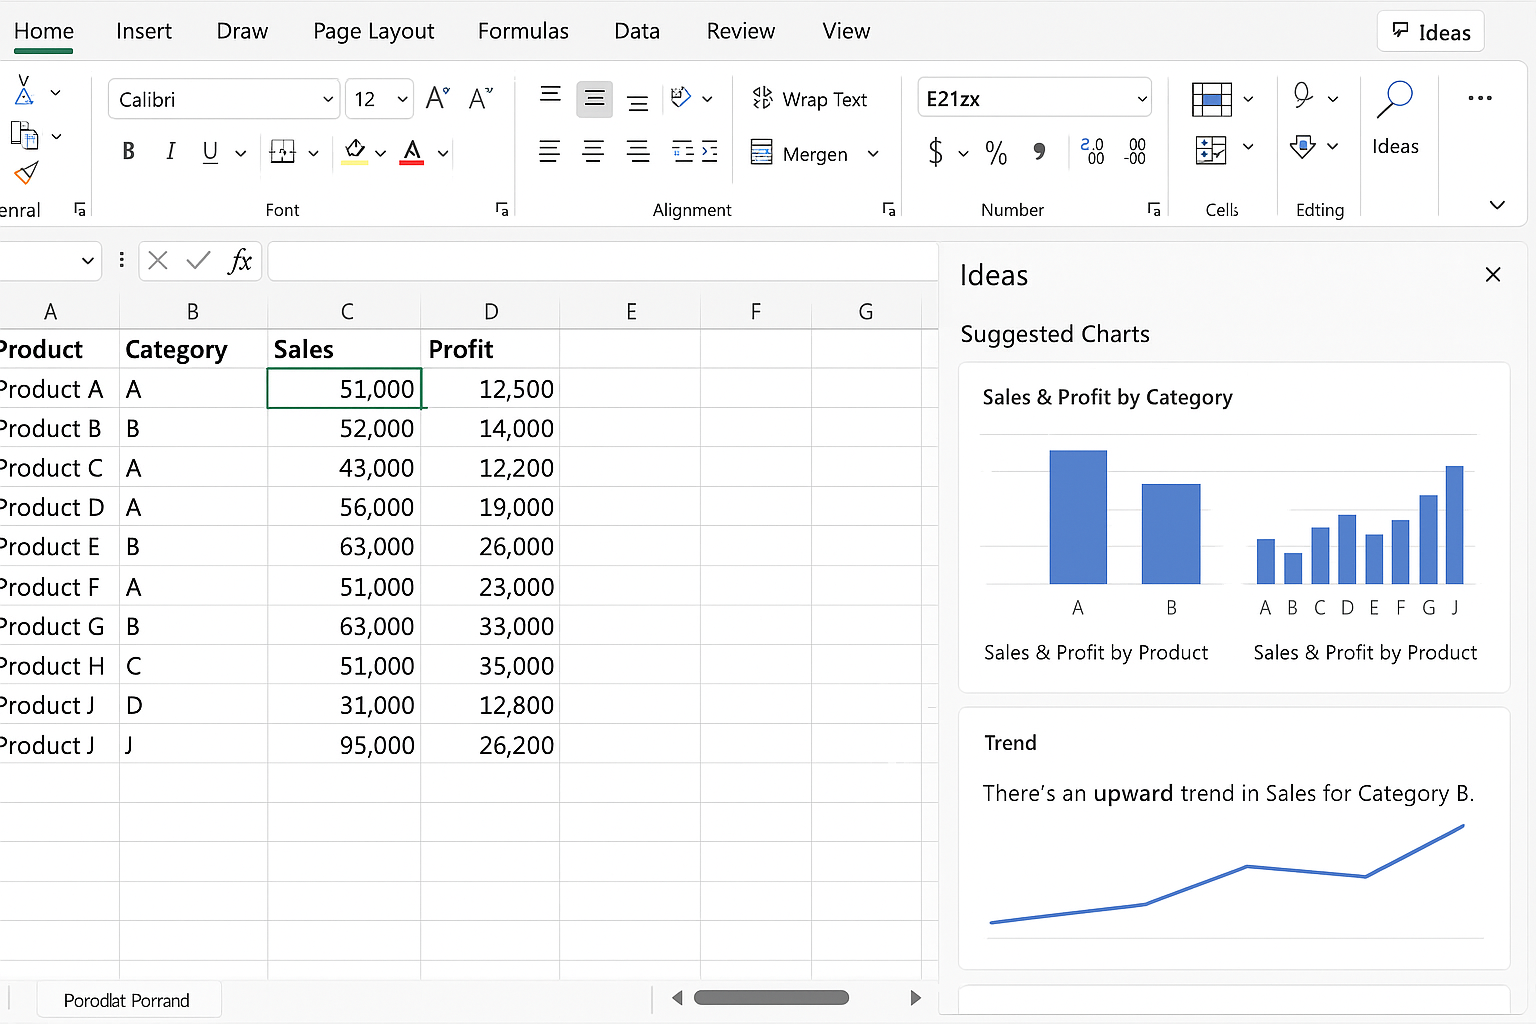Apply currency dollar format
1536x1024 pixels.
(x=935, y=152)
